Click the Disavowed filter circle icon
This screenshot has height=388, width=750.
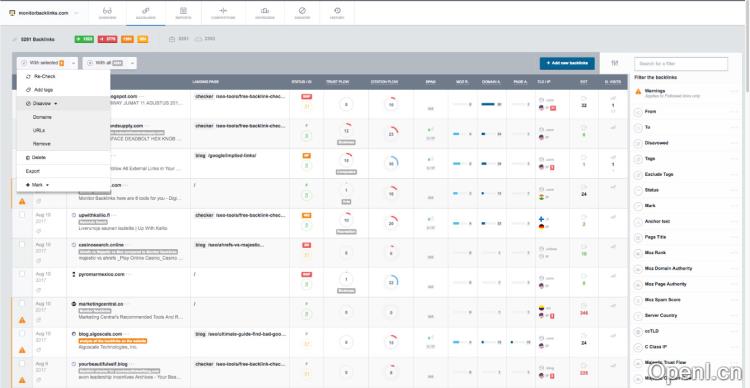click(638, 144)
